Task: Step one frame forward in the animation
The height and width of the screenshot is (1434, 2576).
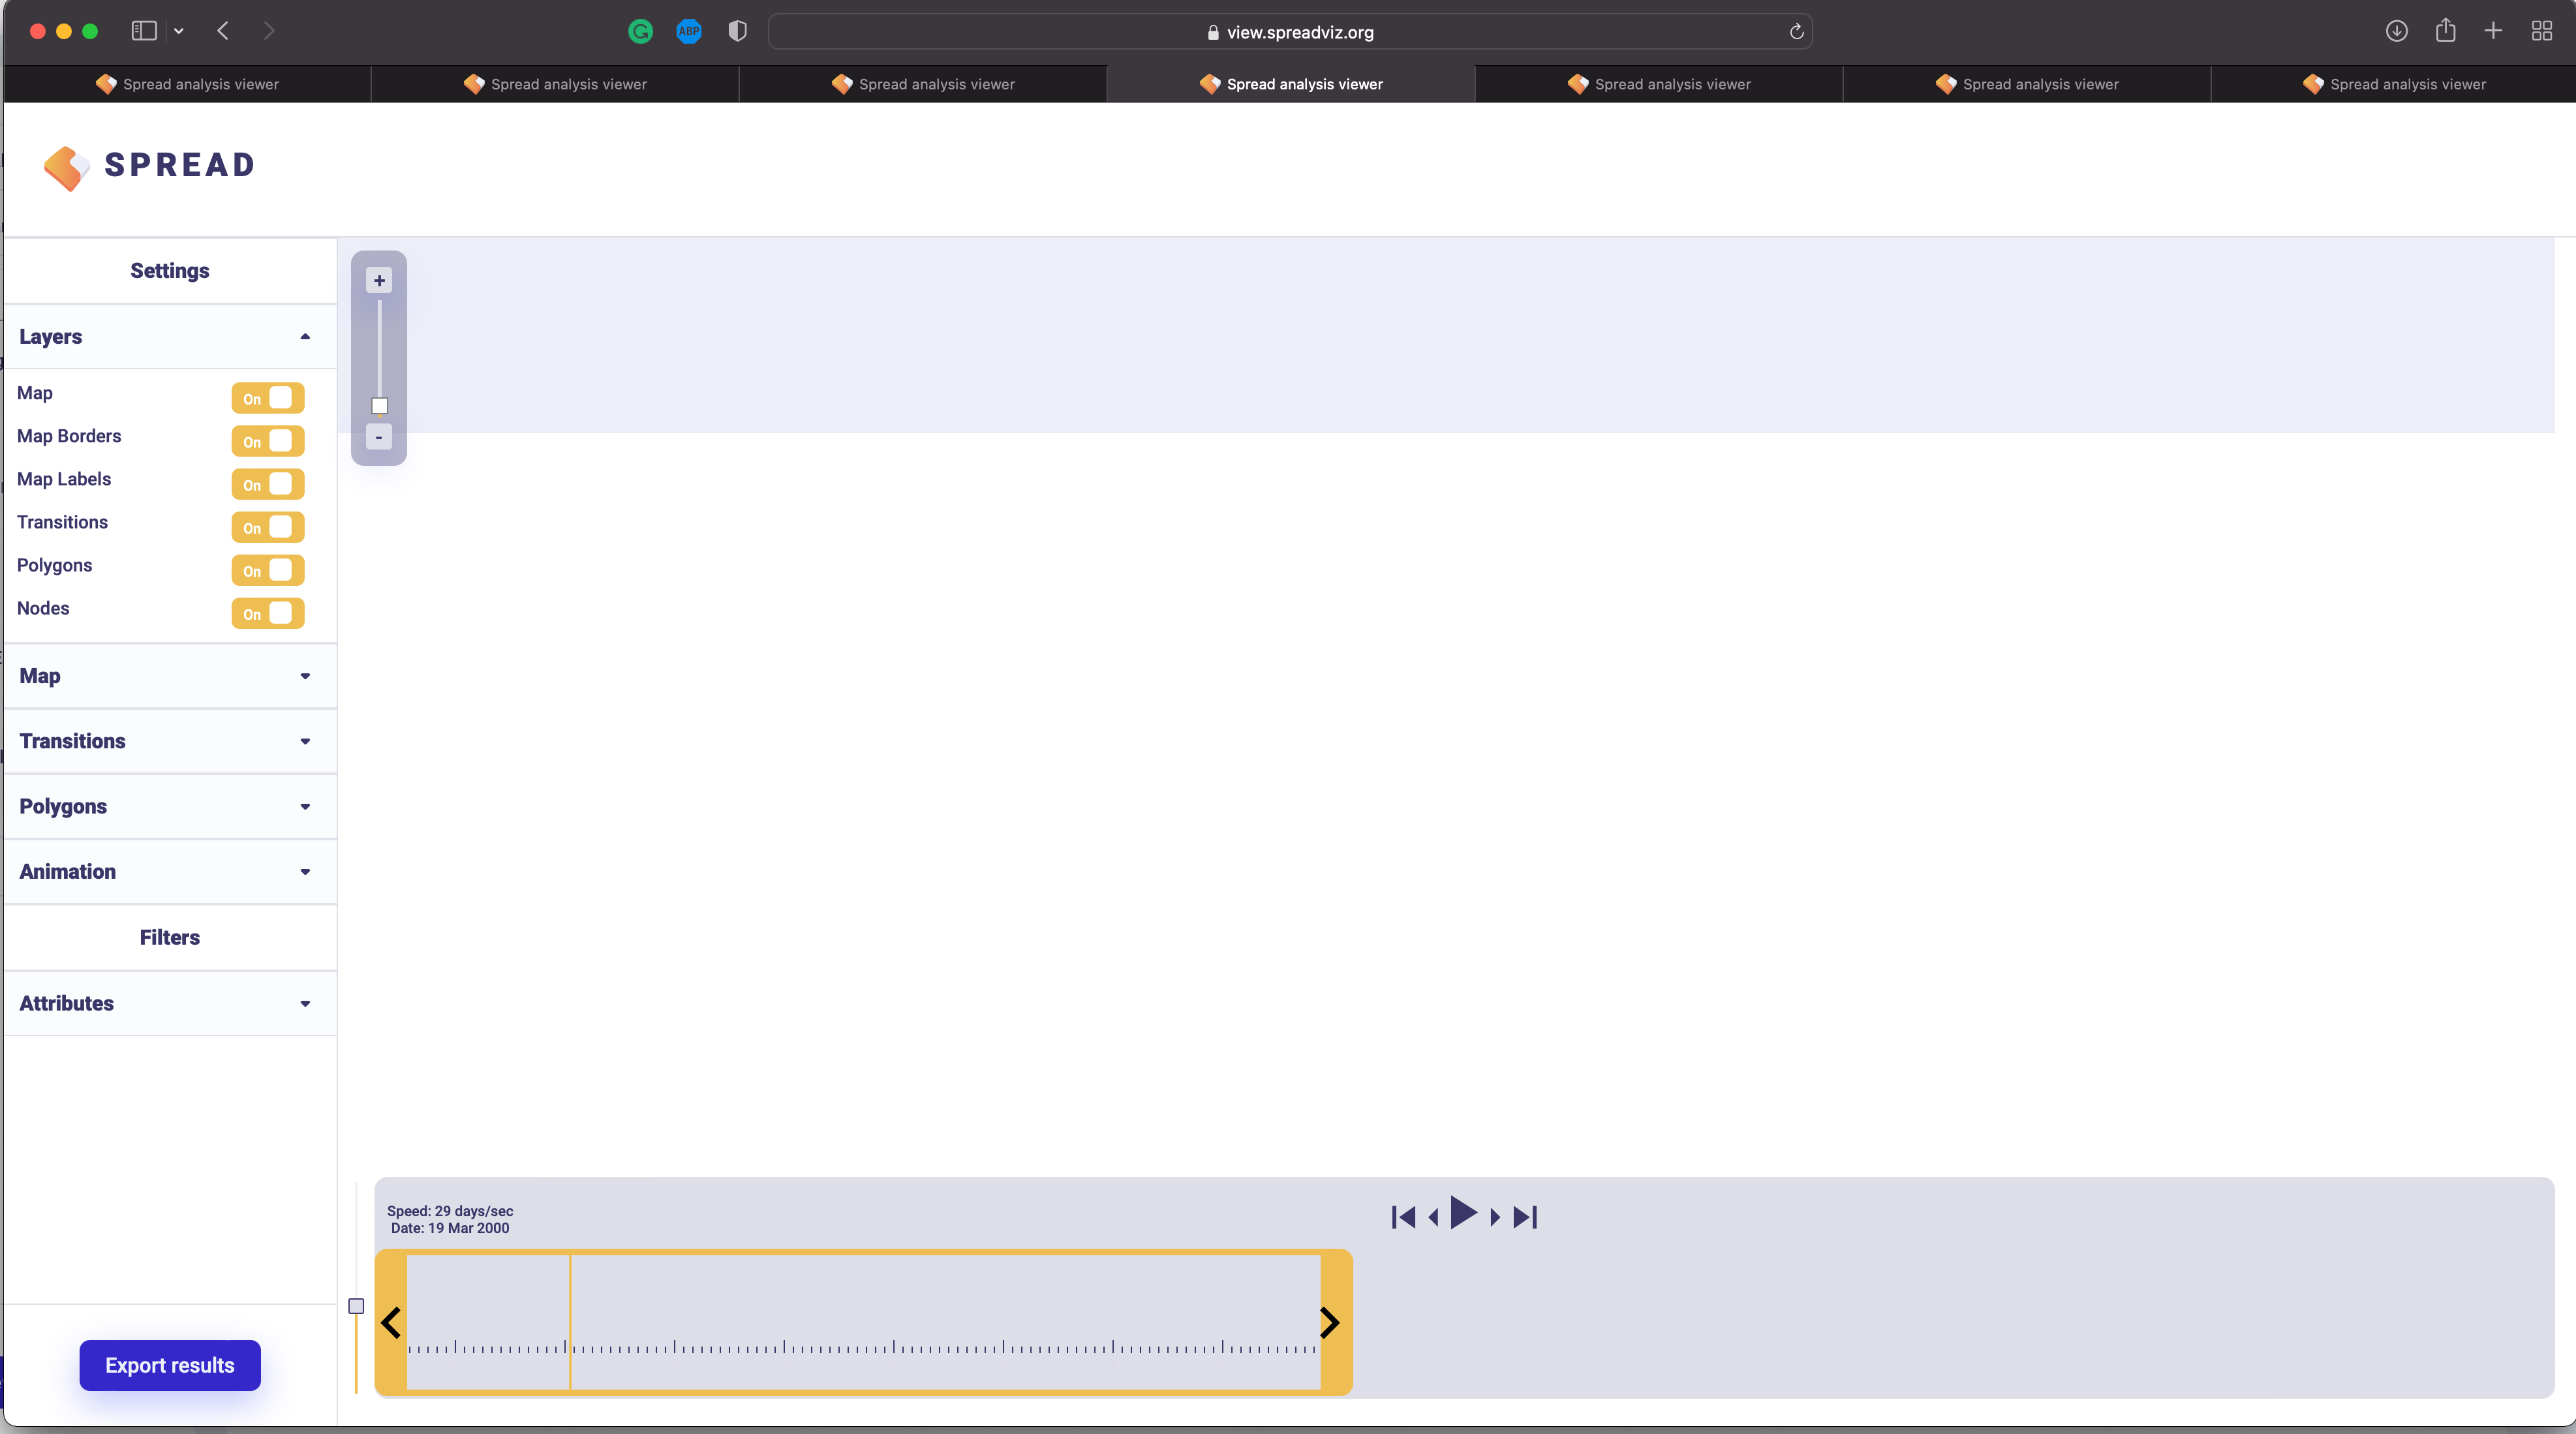Action: coord(1495,1217)
